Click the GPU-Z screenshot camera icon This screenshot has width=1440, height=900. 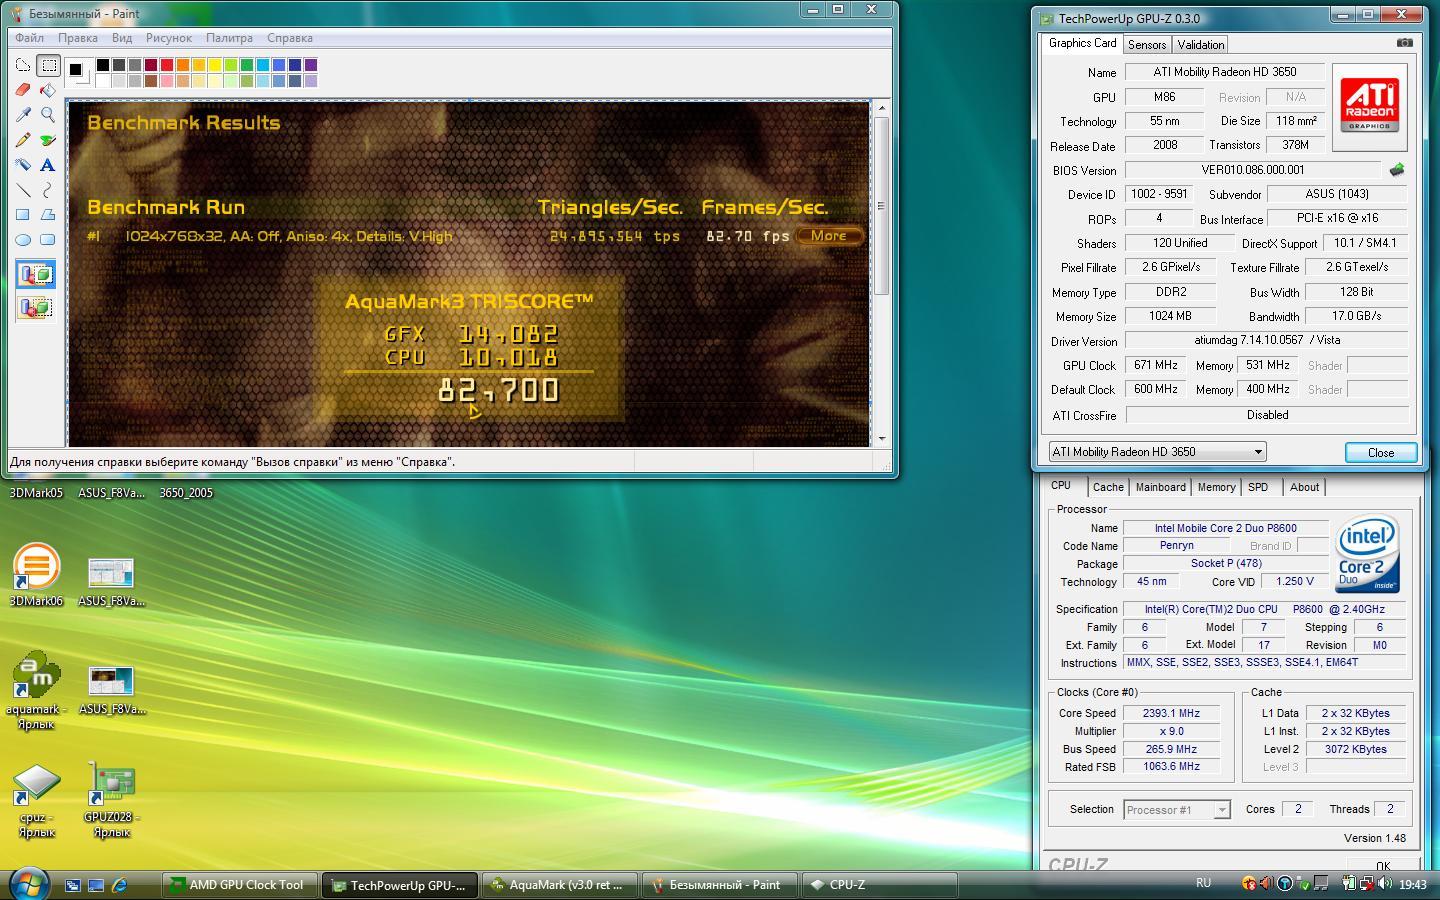tap(1405, 43)
